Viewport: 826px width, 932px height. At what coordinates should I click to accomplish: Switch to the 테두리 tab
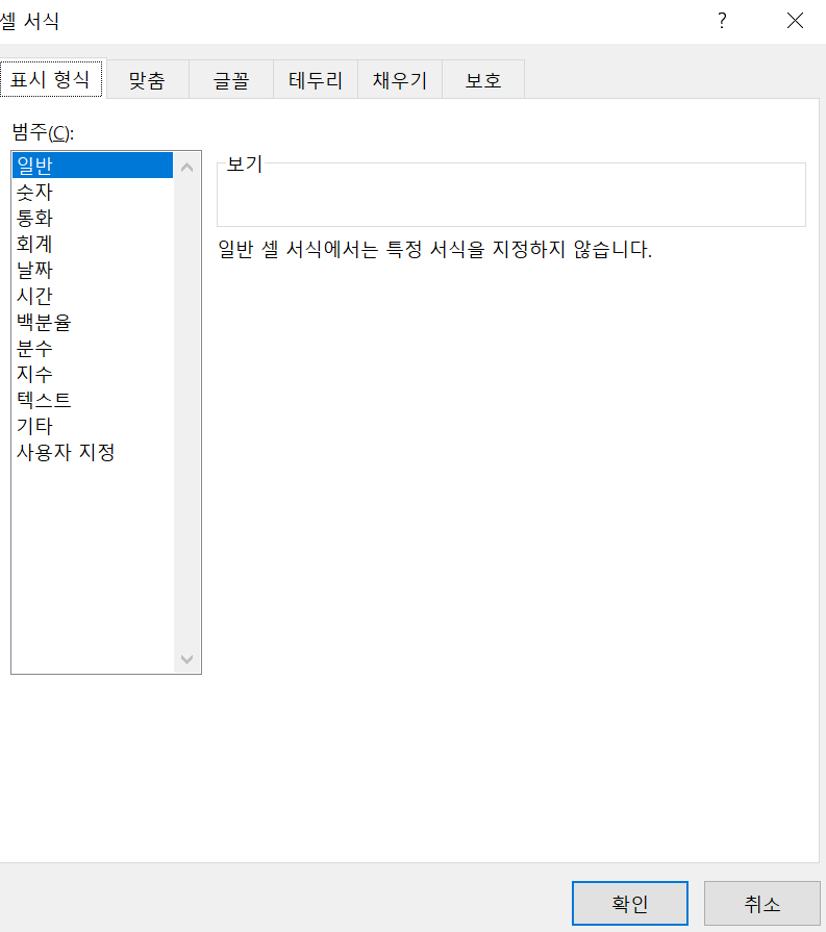[x=316, y=80]
